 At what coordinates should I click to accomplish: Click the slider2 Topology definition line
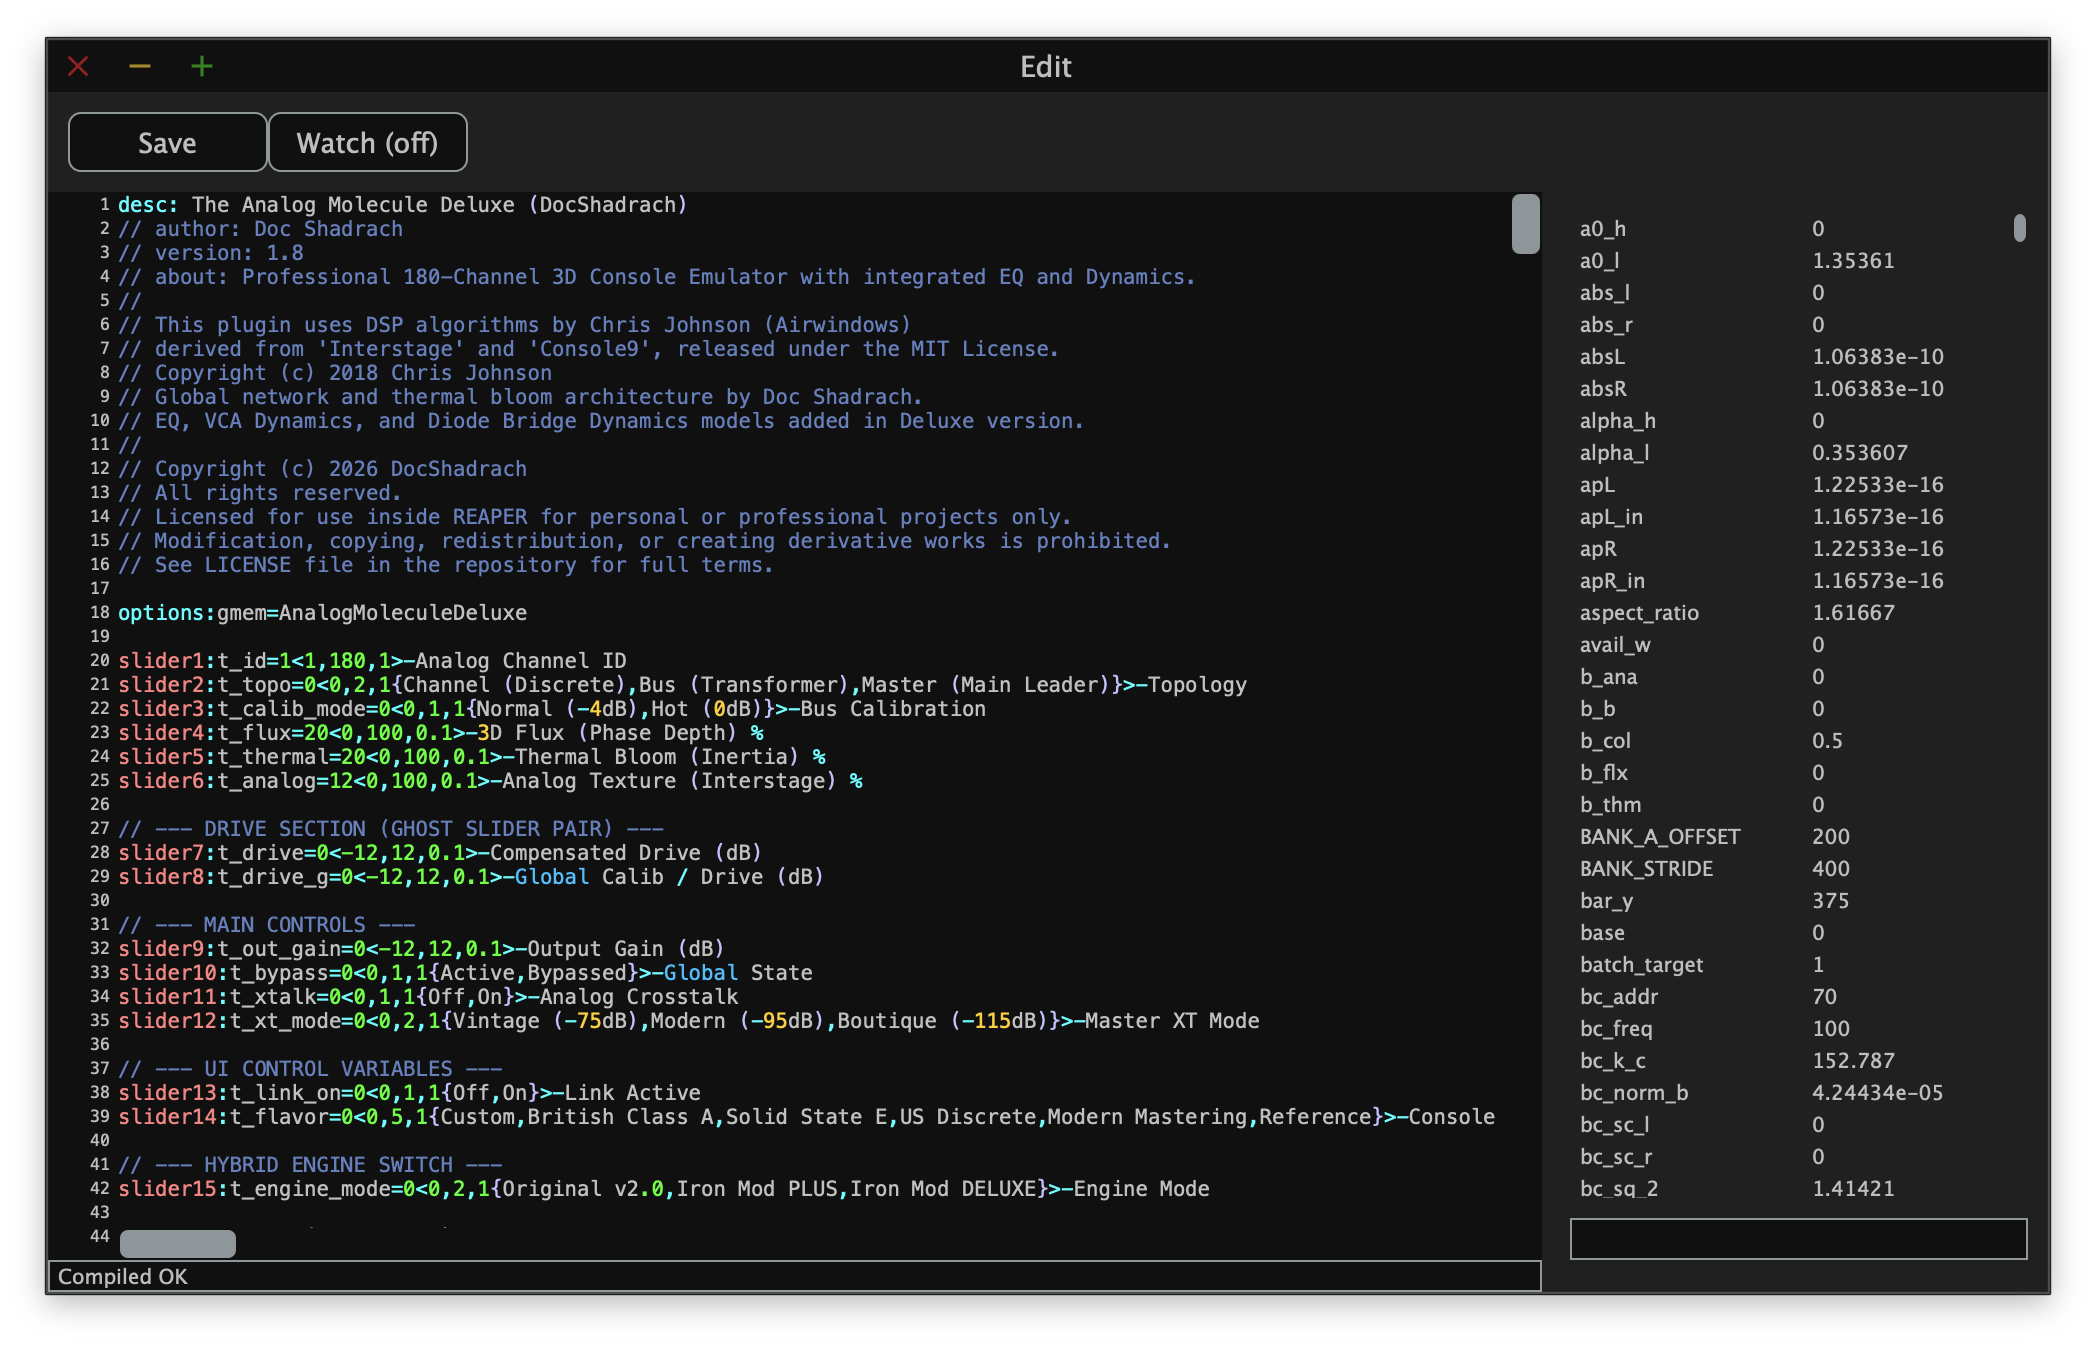(x=682, y=685)
